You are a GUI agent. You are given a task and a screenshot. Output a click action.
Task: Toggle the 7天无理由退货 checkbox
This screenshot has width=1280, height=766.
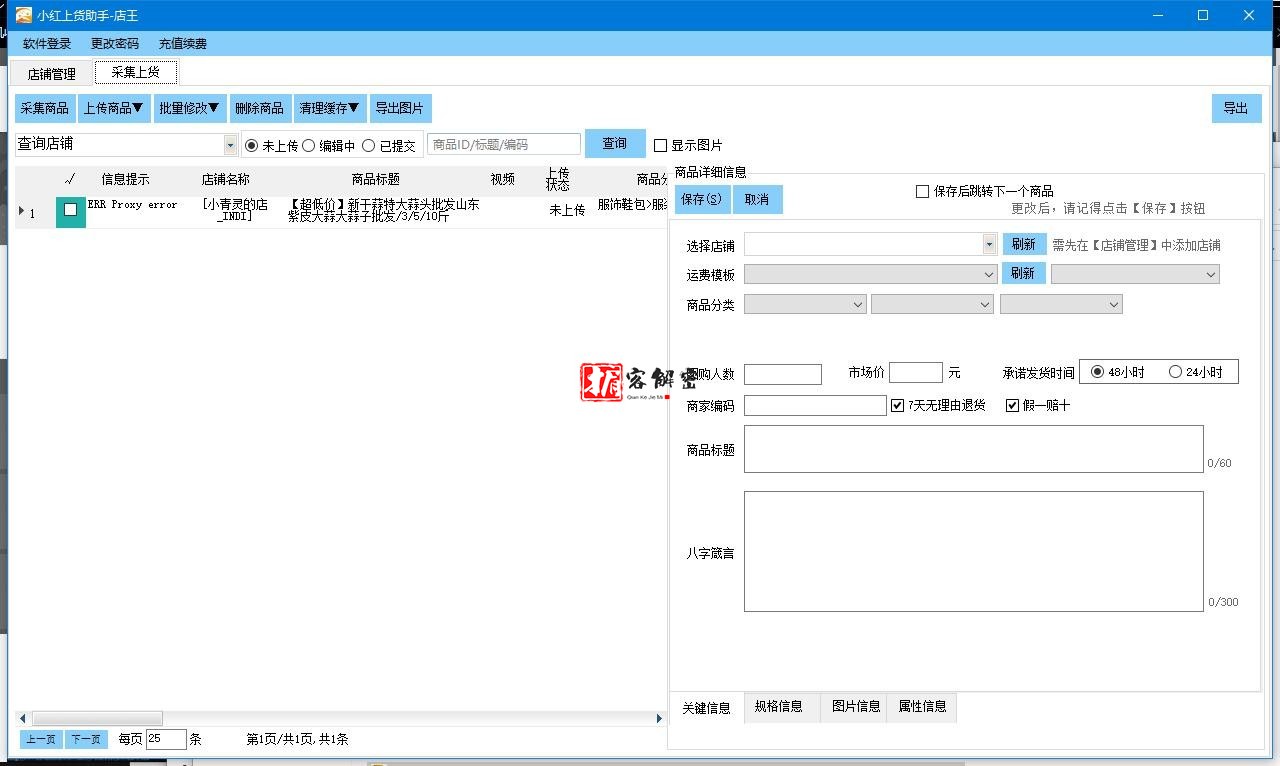point(898,405)
